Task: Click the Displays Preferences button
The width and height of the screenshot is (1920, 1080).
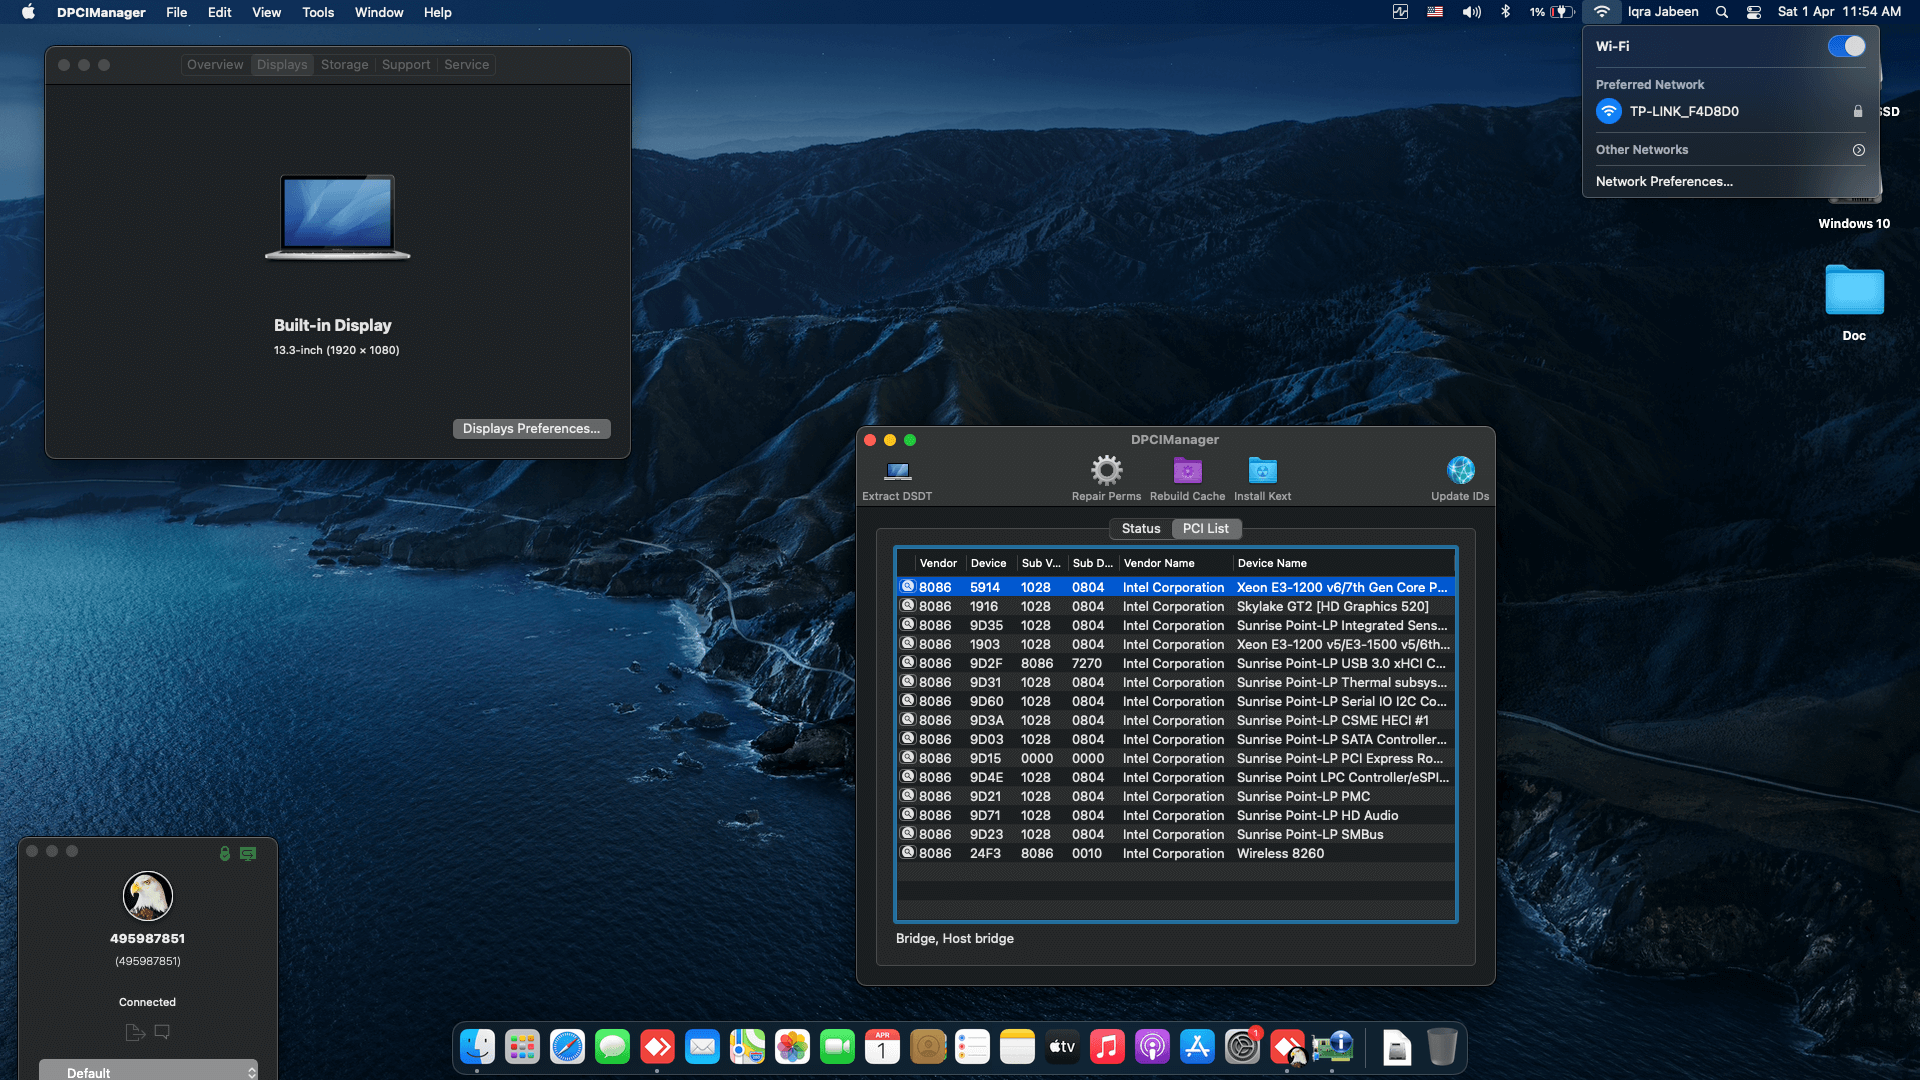Action: tap(531, 428)
